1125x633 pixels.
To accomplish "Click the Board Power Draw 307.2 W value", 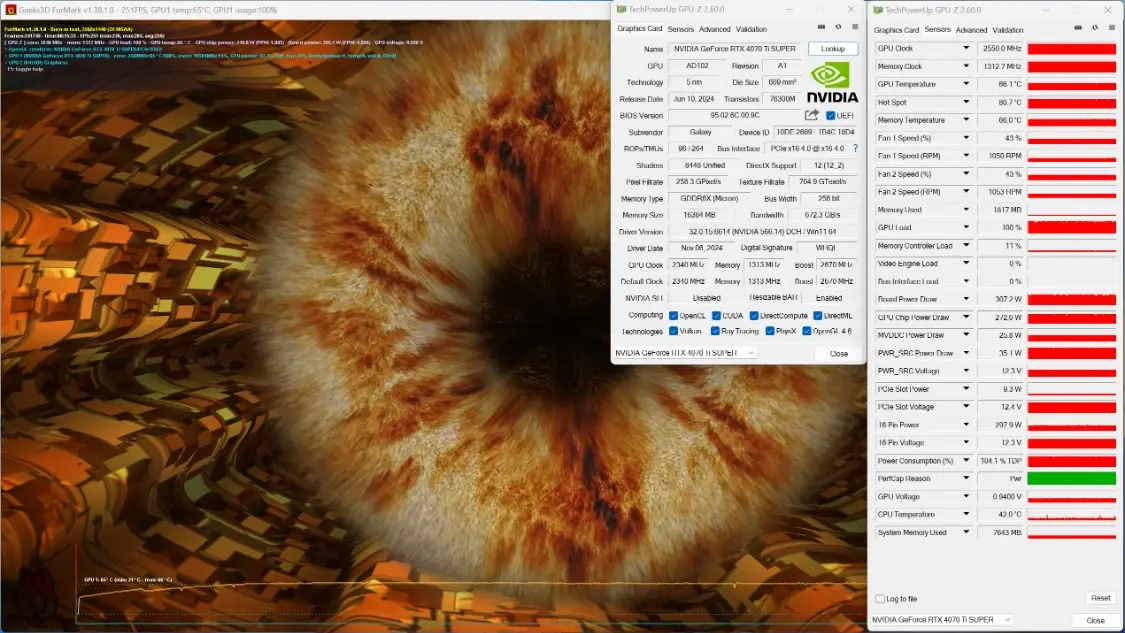I will (x=1000, y=299).
